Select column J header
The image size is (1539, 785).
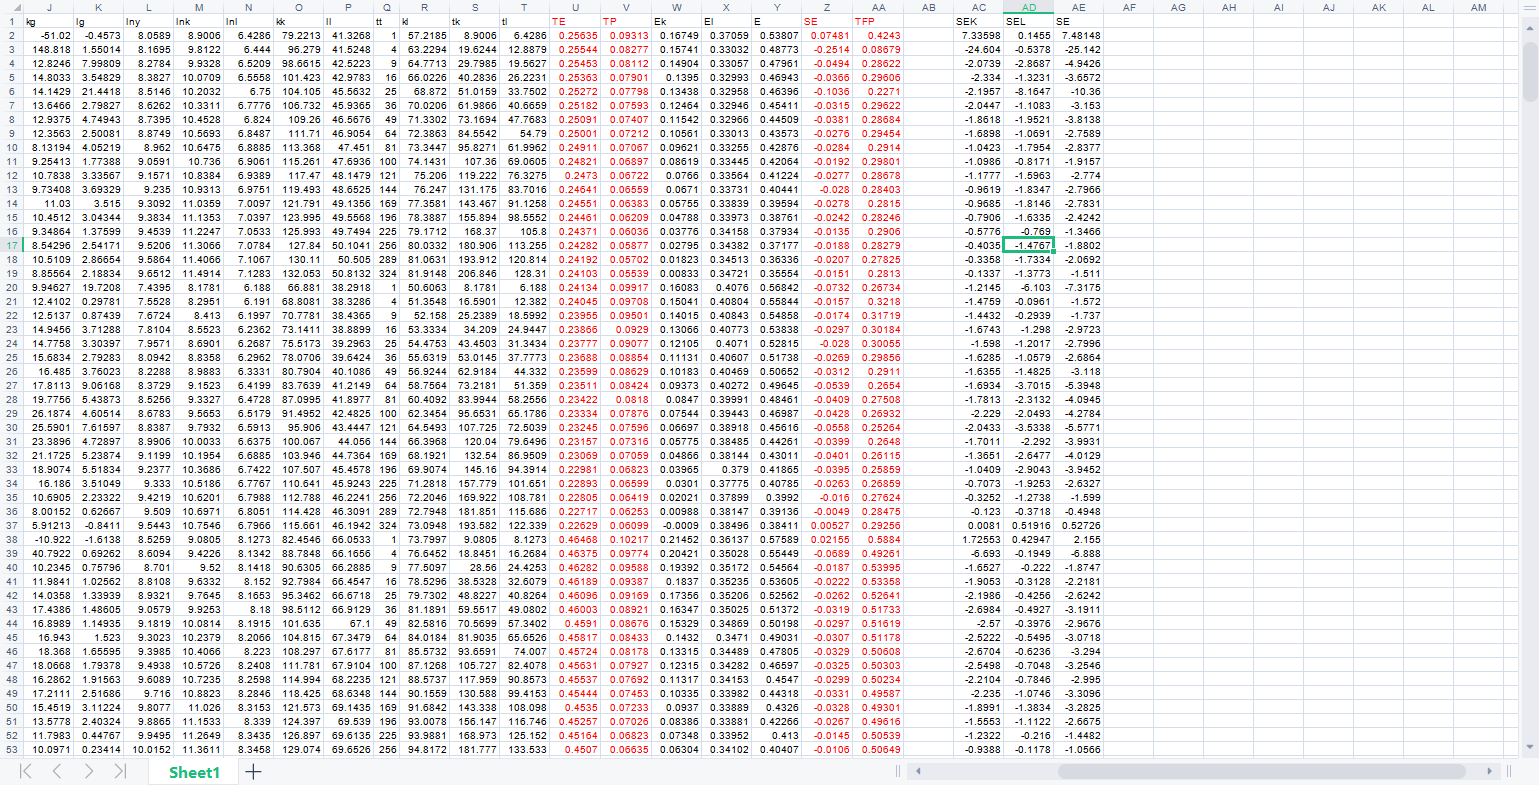click(x=48, y=7)
